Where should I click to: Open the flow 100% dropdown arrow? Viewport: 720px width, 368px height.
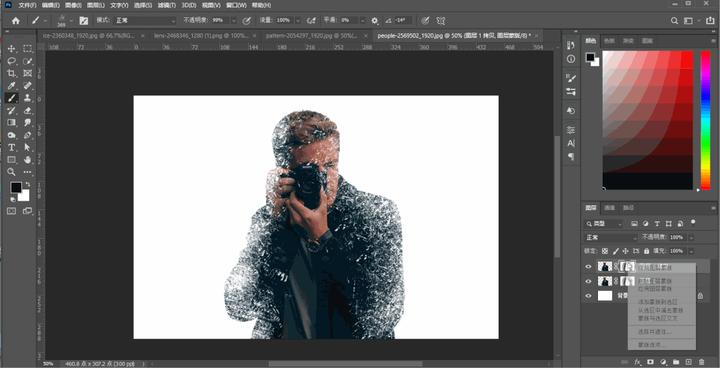coord(298,21)
